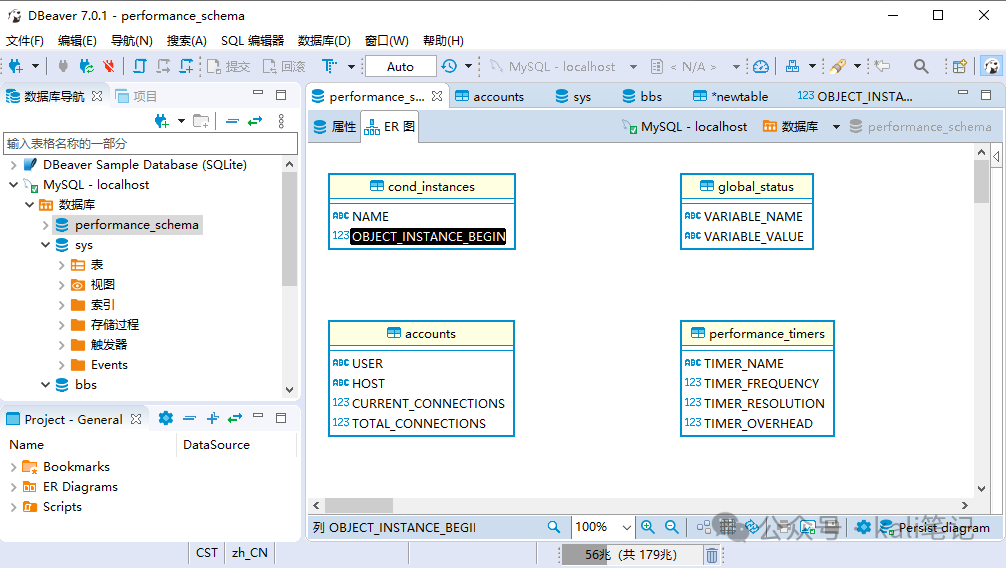Click the recent SQL script icon

pyautogui.click(x=163, y=66)
